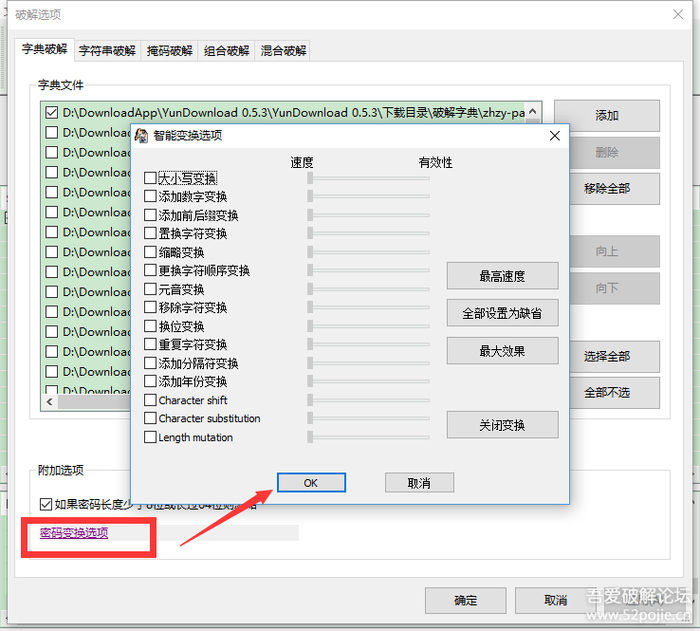This screenshot has width=700, height=631.
Task: Click the 选择全部 button
Action: pos(614,356)
